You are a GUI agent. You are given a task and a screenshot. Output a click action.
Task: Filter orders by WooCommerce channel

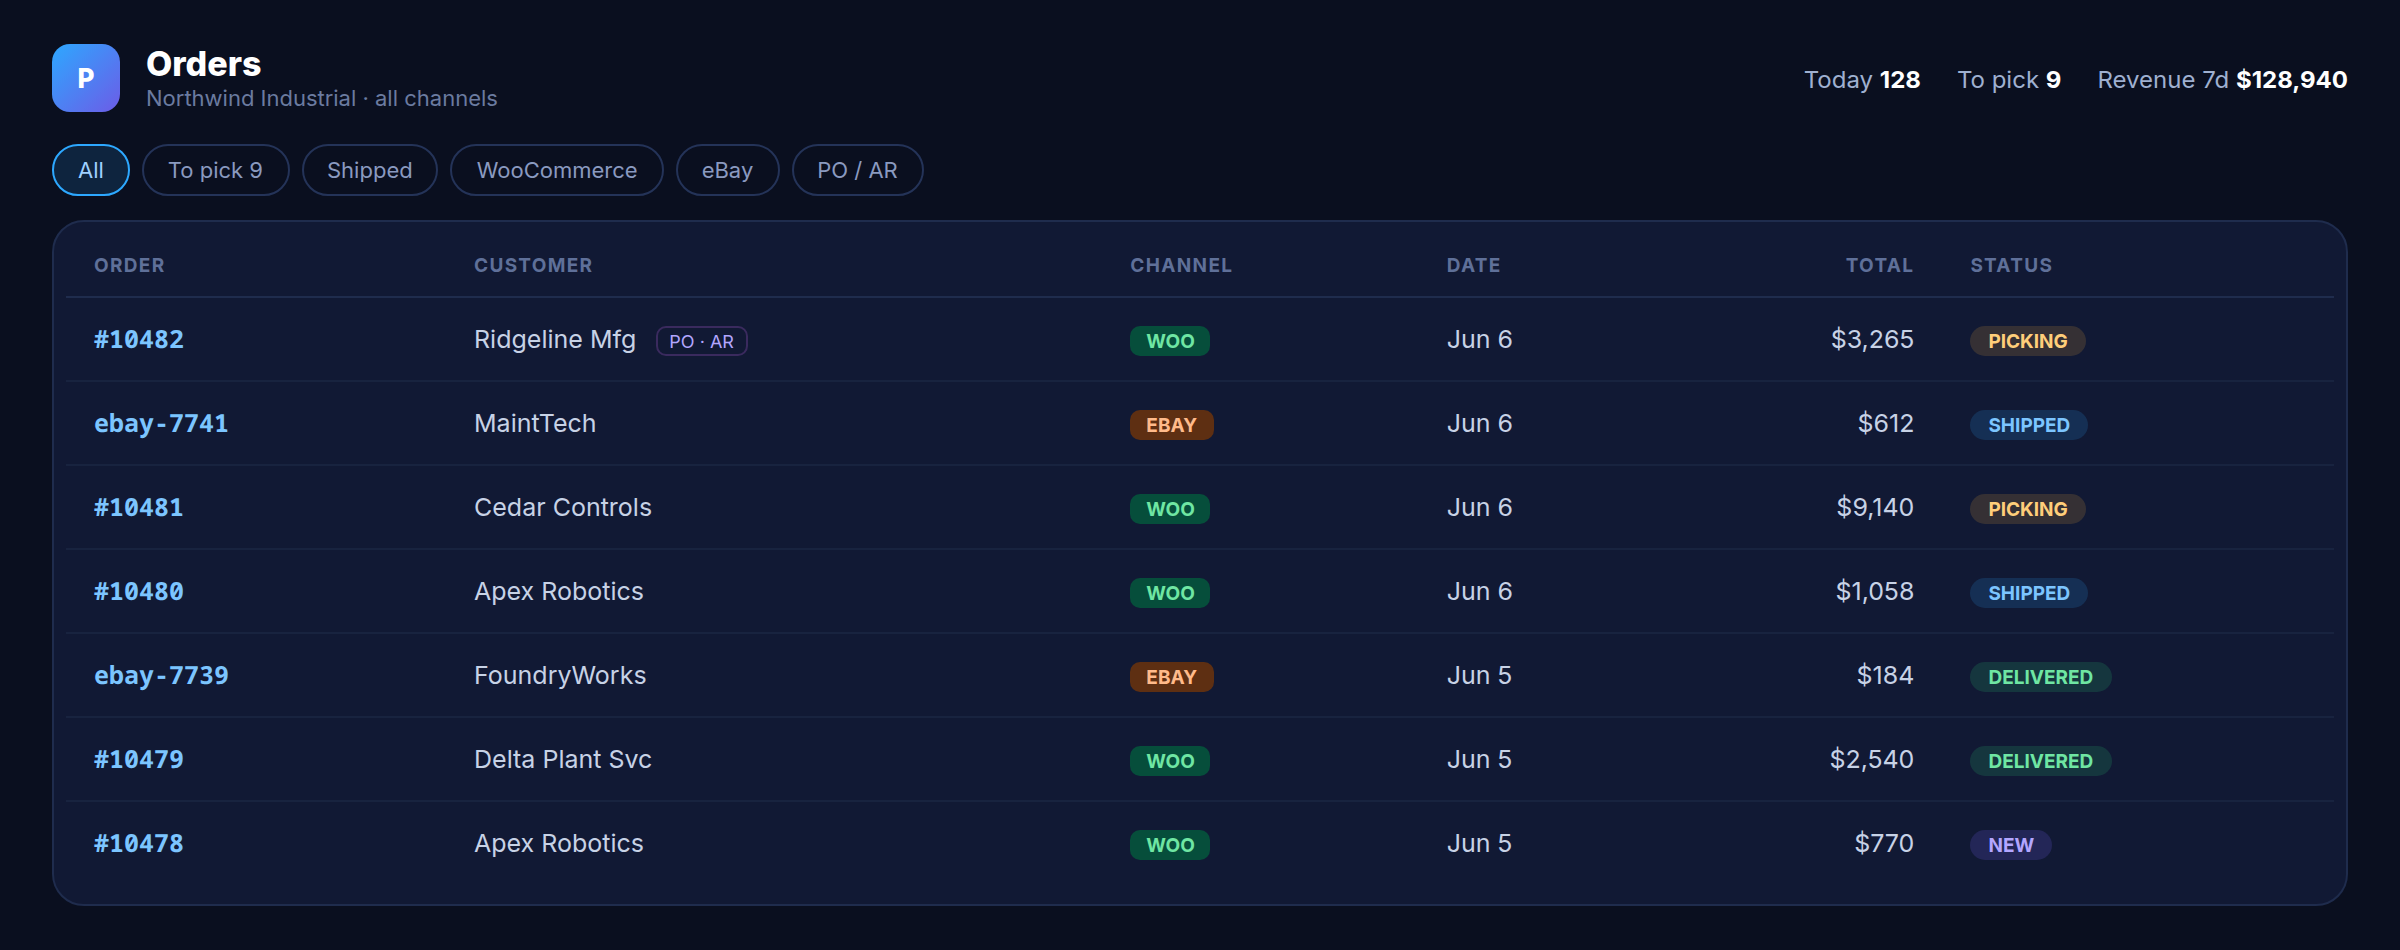coord(557,170)
